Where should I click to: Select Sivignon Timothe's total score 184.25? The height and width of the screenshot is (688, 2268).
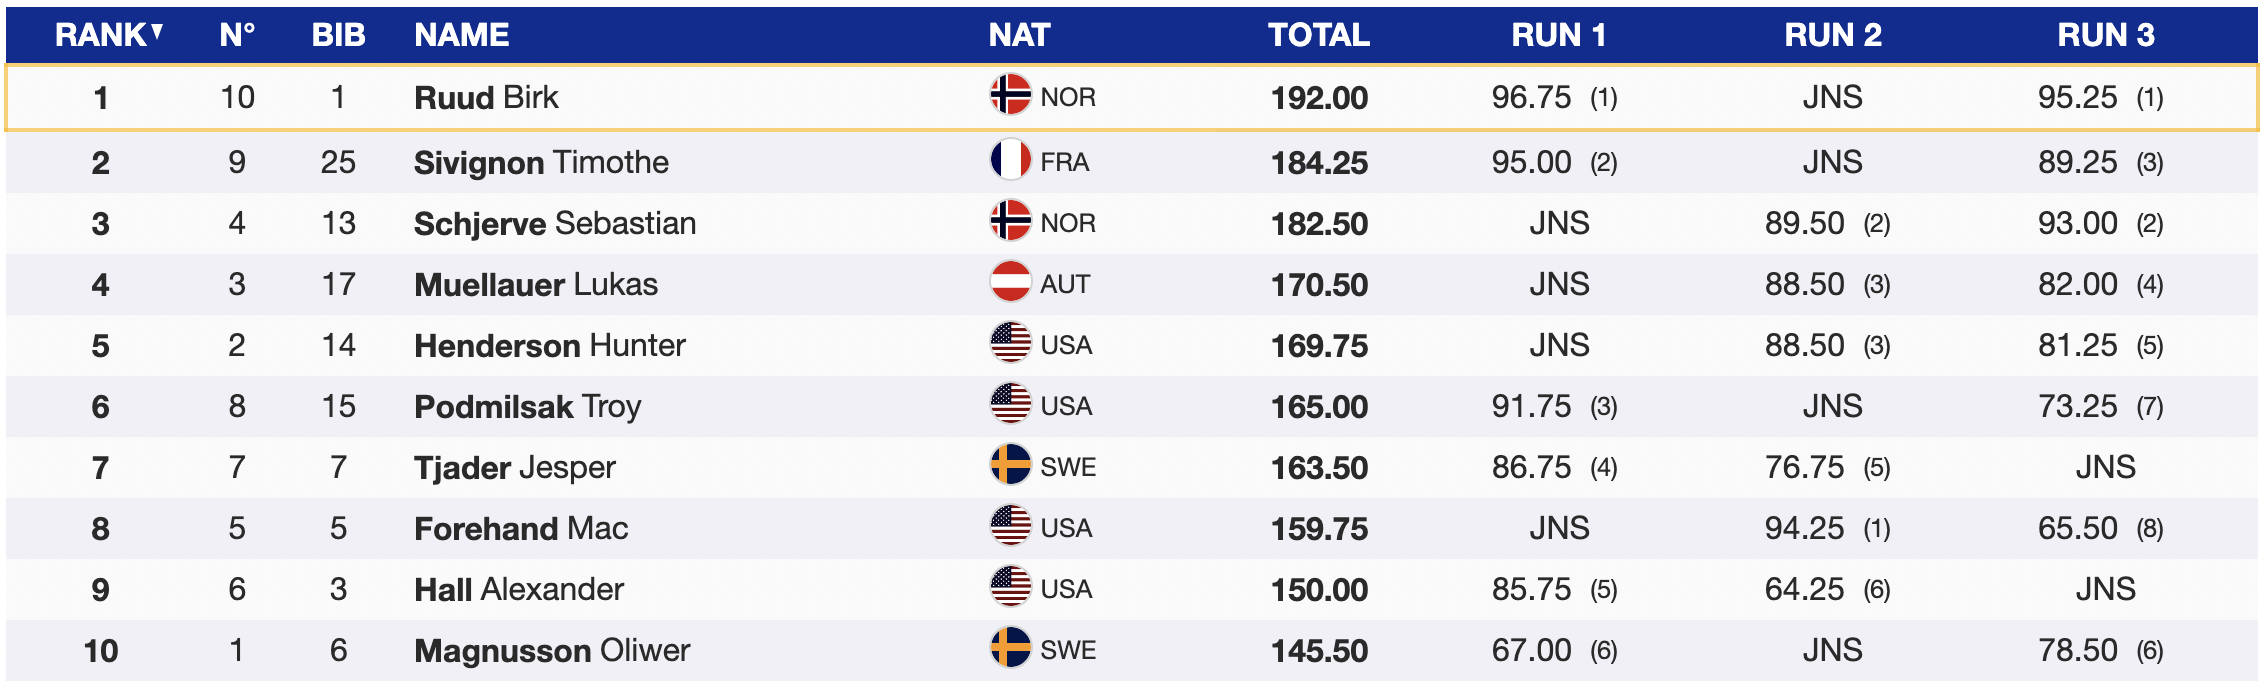(x=1319, y=162)
